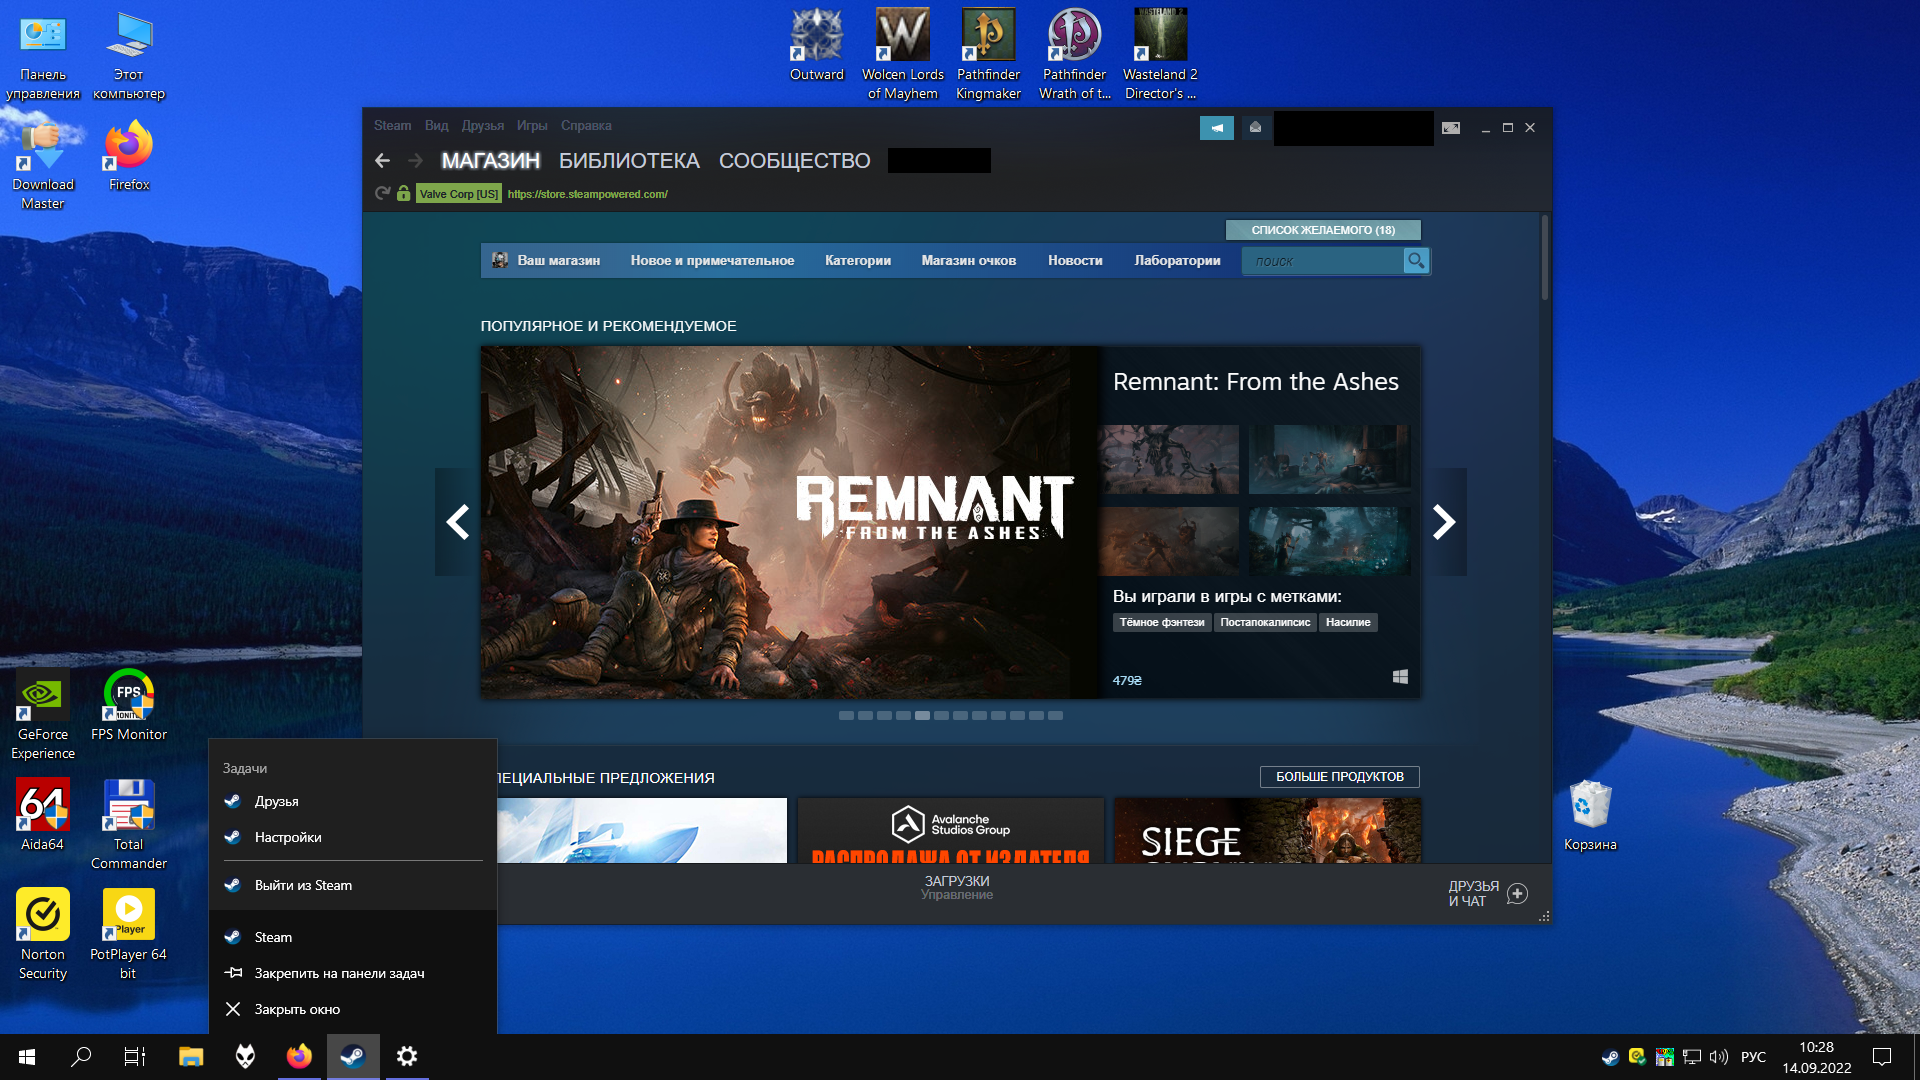Image resolution: width=1920 pixels, height=1080 pixels.
Task: Select Wasteland 2 Director's Cut icon
Action: tap(1160, 54)
